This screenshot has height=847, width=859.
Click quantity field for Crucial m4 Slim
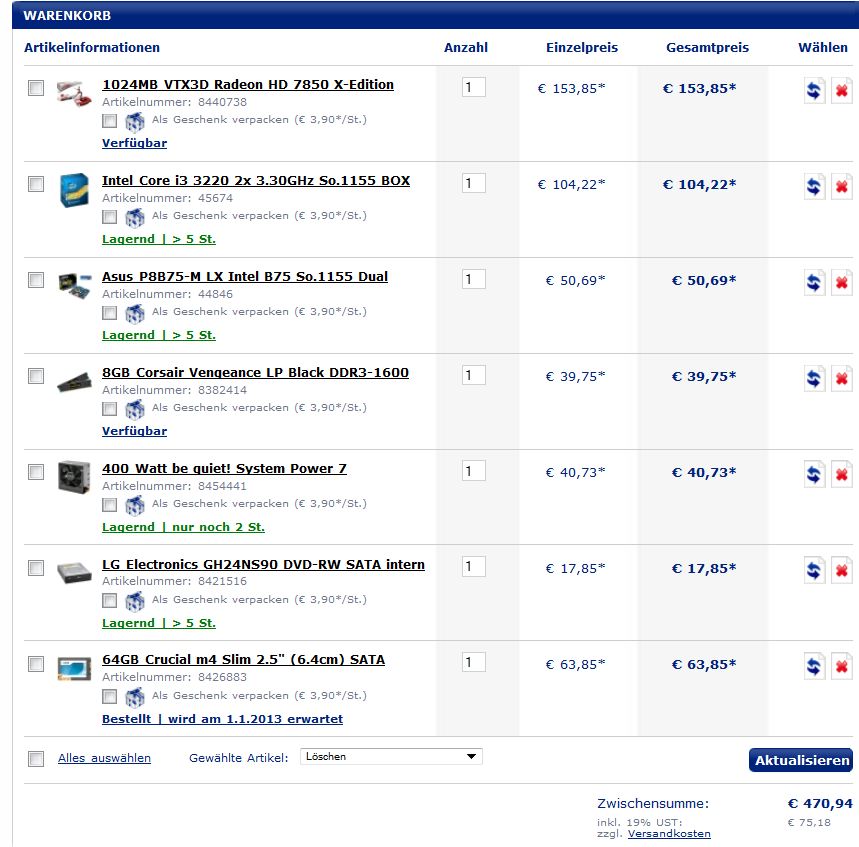point(474,662)
